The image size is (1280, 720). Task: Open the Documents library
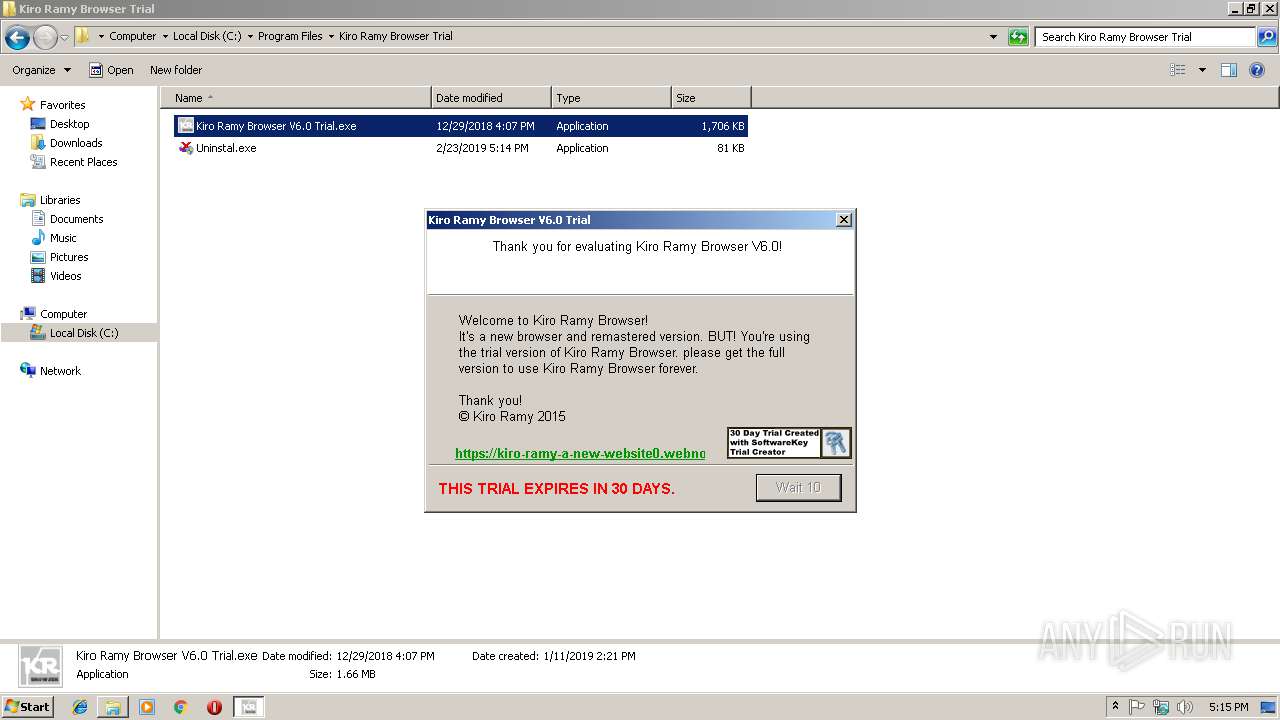[x=76, y=219]
